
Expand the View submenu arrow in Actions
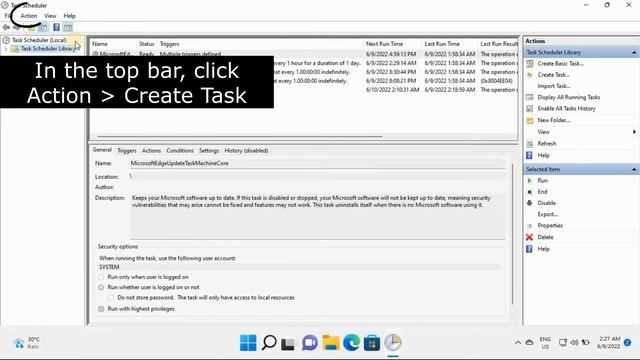coord(634,132)
